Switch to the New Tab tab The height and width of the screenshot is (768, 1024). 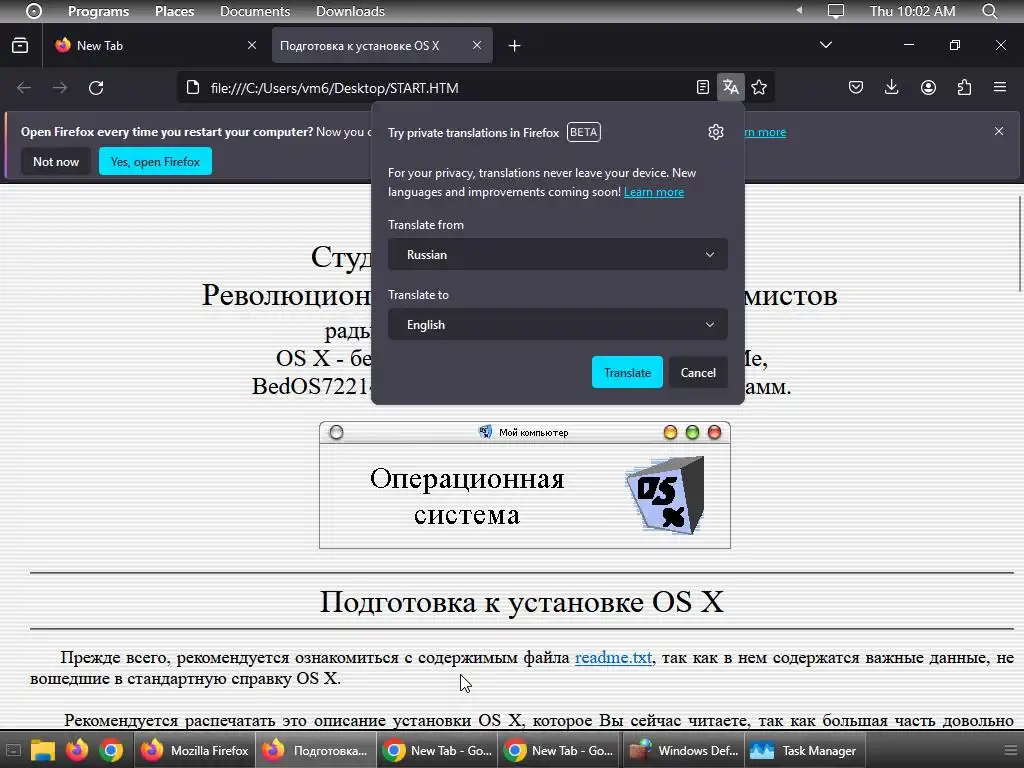point(155,45)
